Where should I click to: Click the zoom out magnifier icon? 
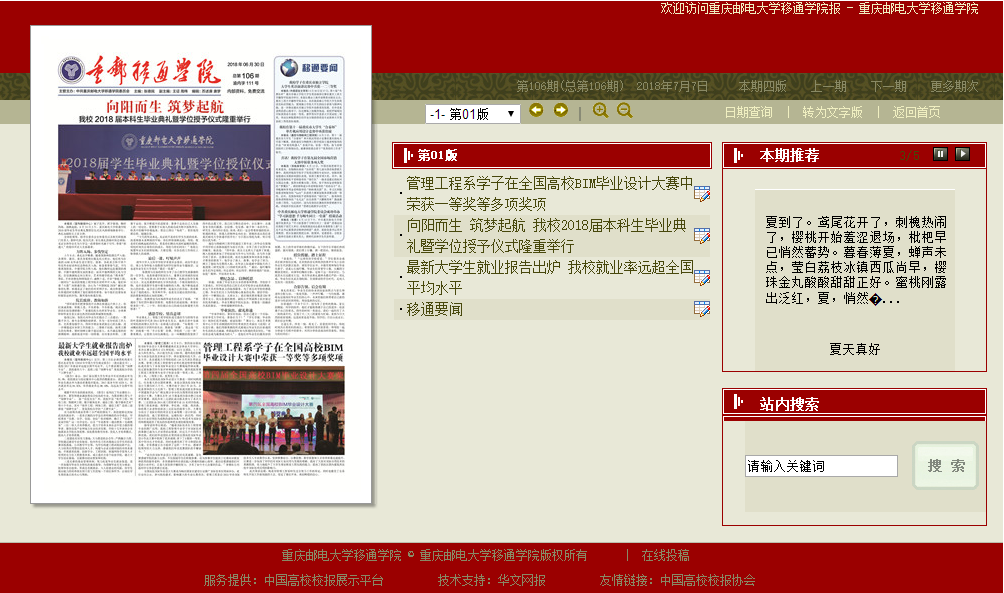tap(625, 111)
